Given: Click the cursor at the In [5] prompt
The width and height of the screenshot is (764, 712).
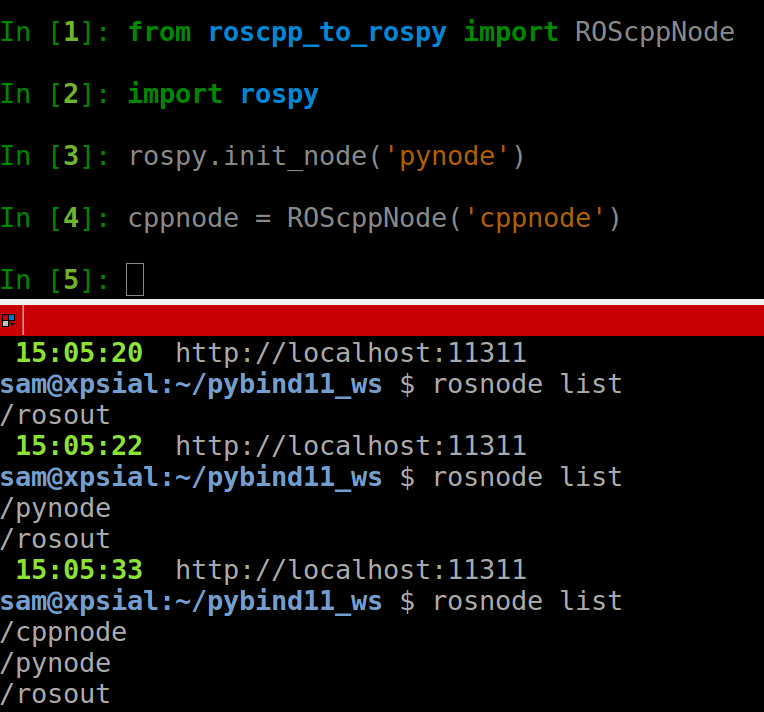Looking at the screenshot, I should pyautogui.click(x=135, y=280).
